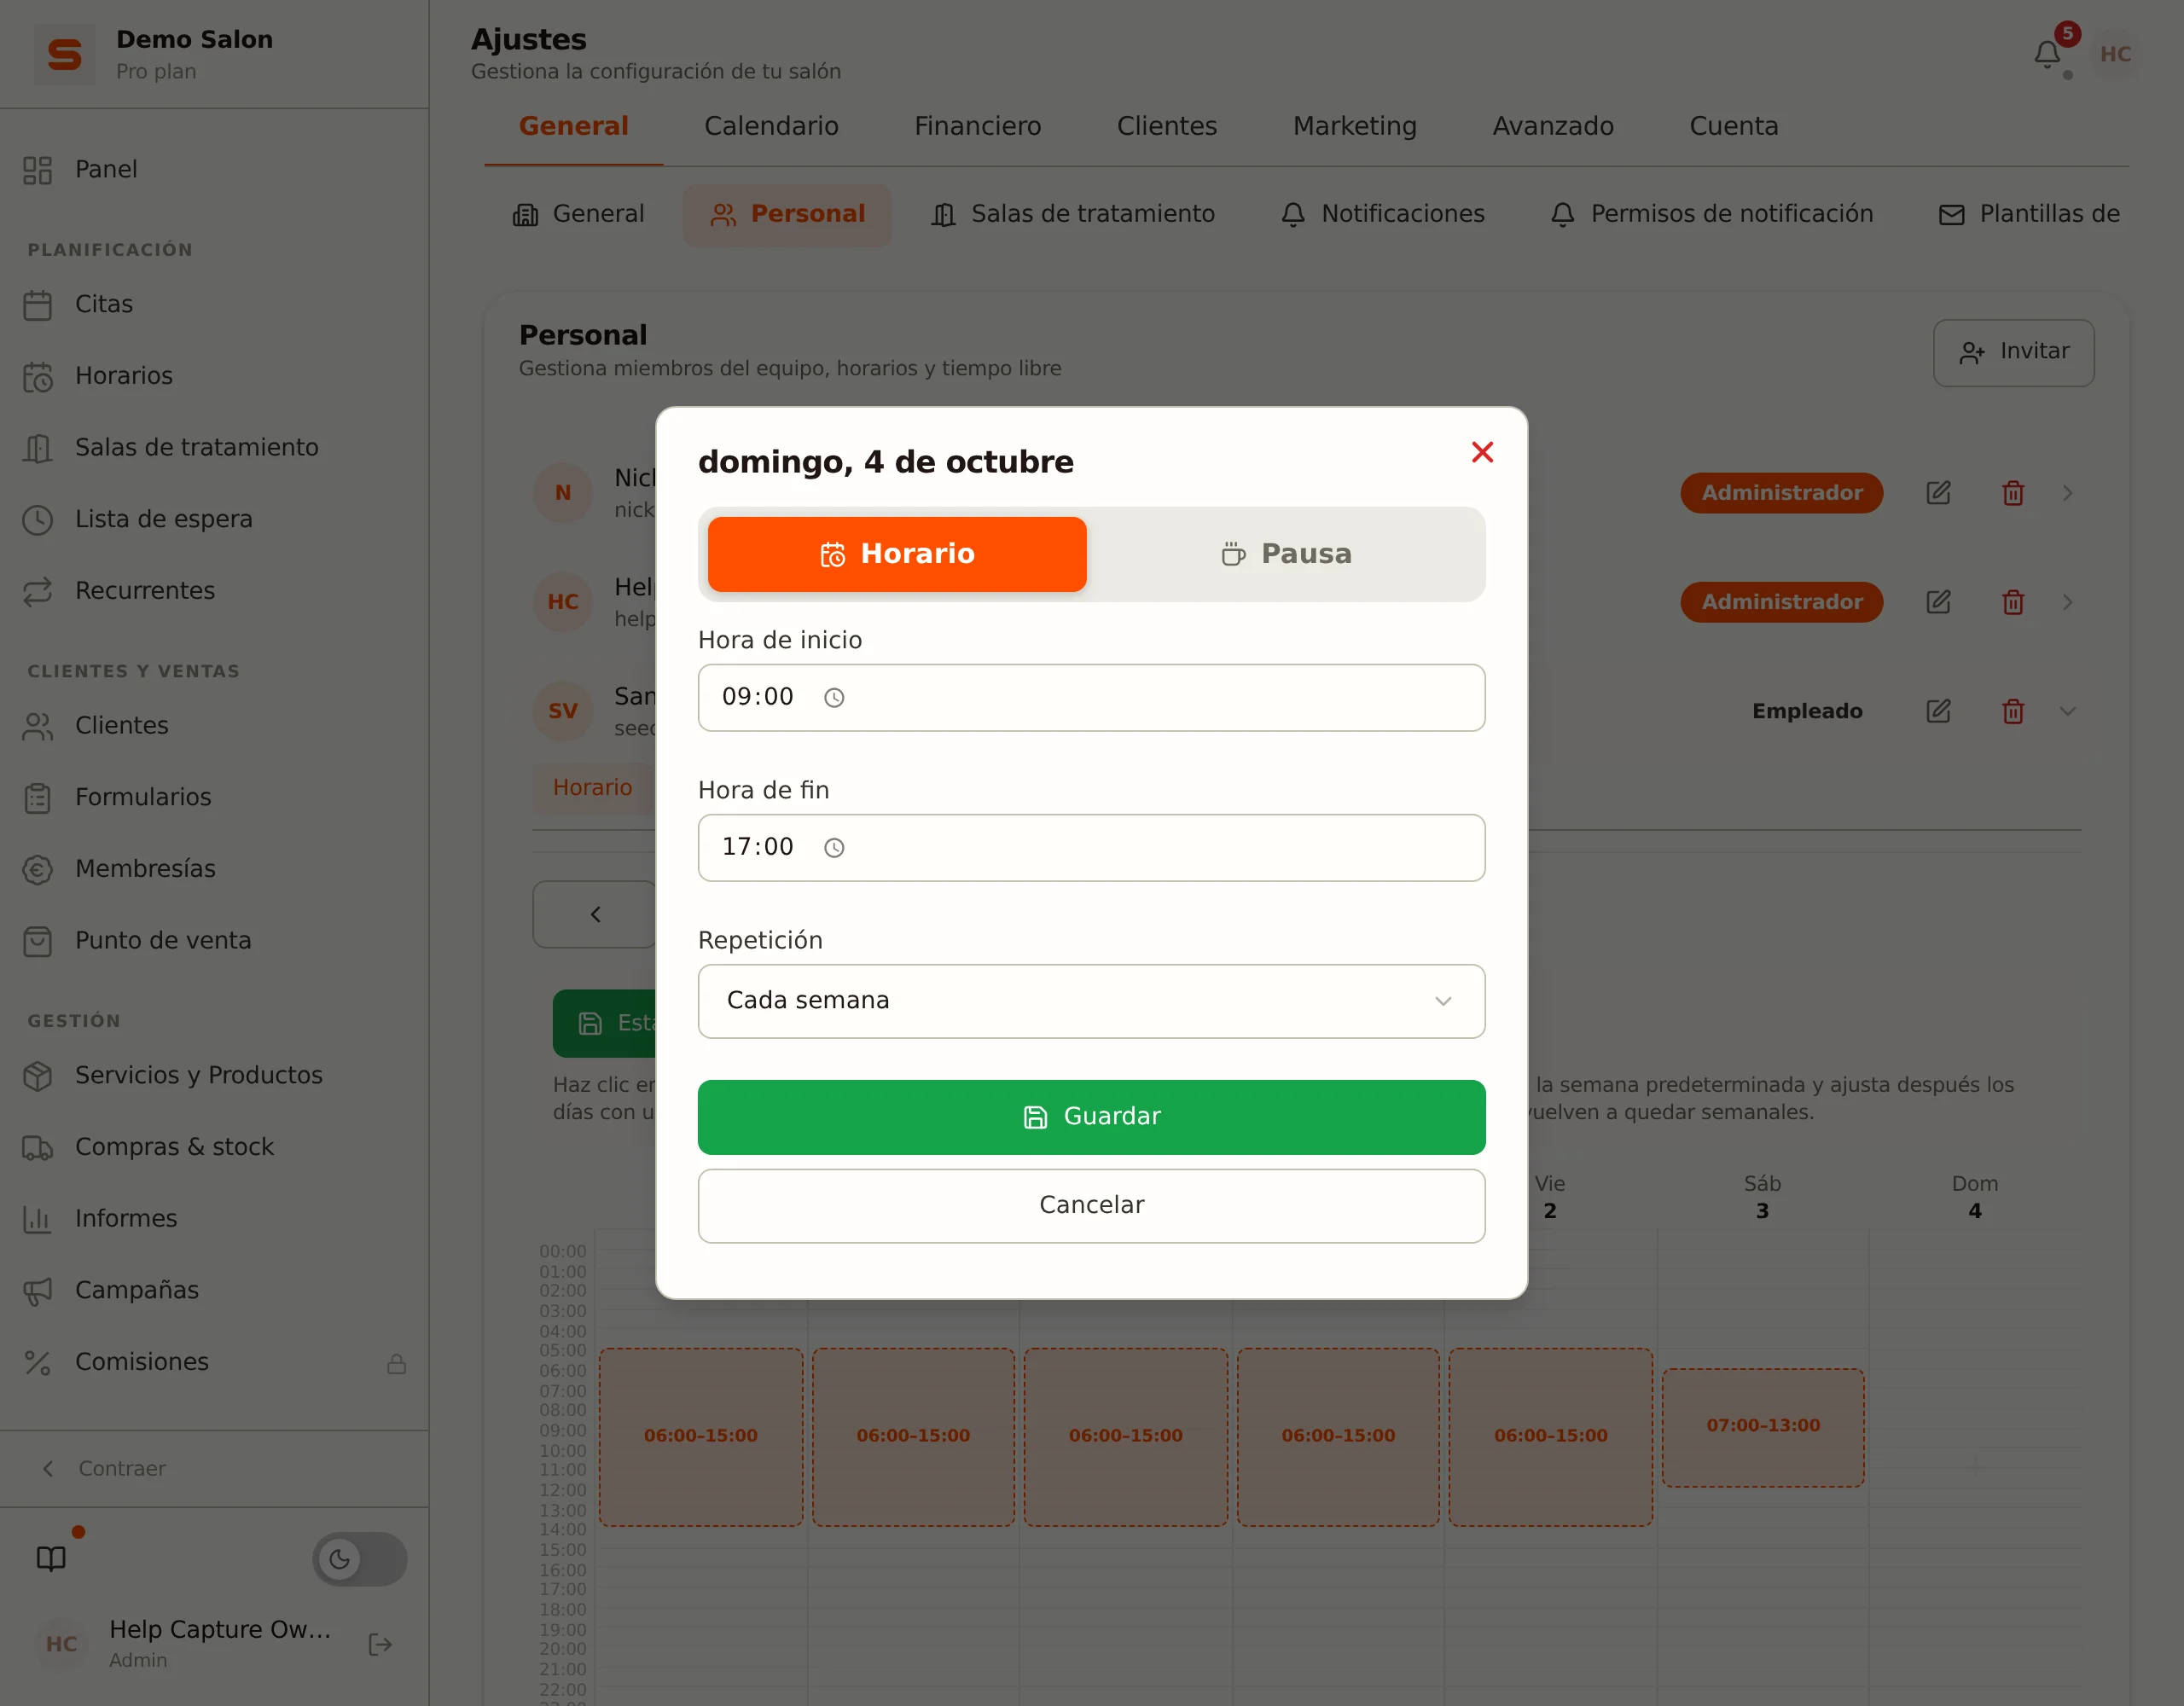This screenshot has height=1706, width=2184.
Task: Edit the Empleado staff member
Action: tap(1938, 711)
